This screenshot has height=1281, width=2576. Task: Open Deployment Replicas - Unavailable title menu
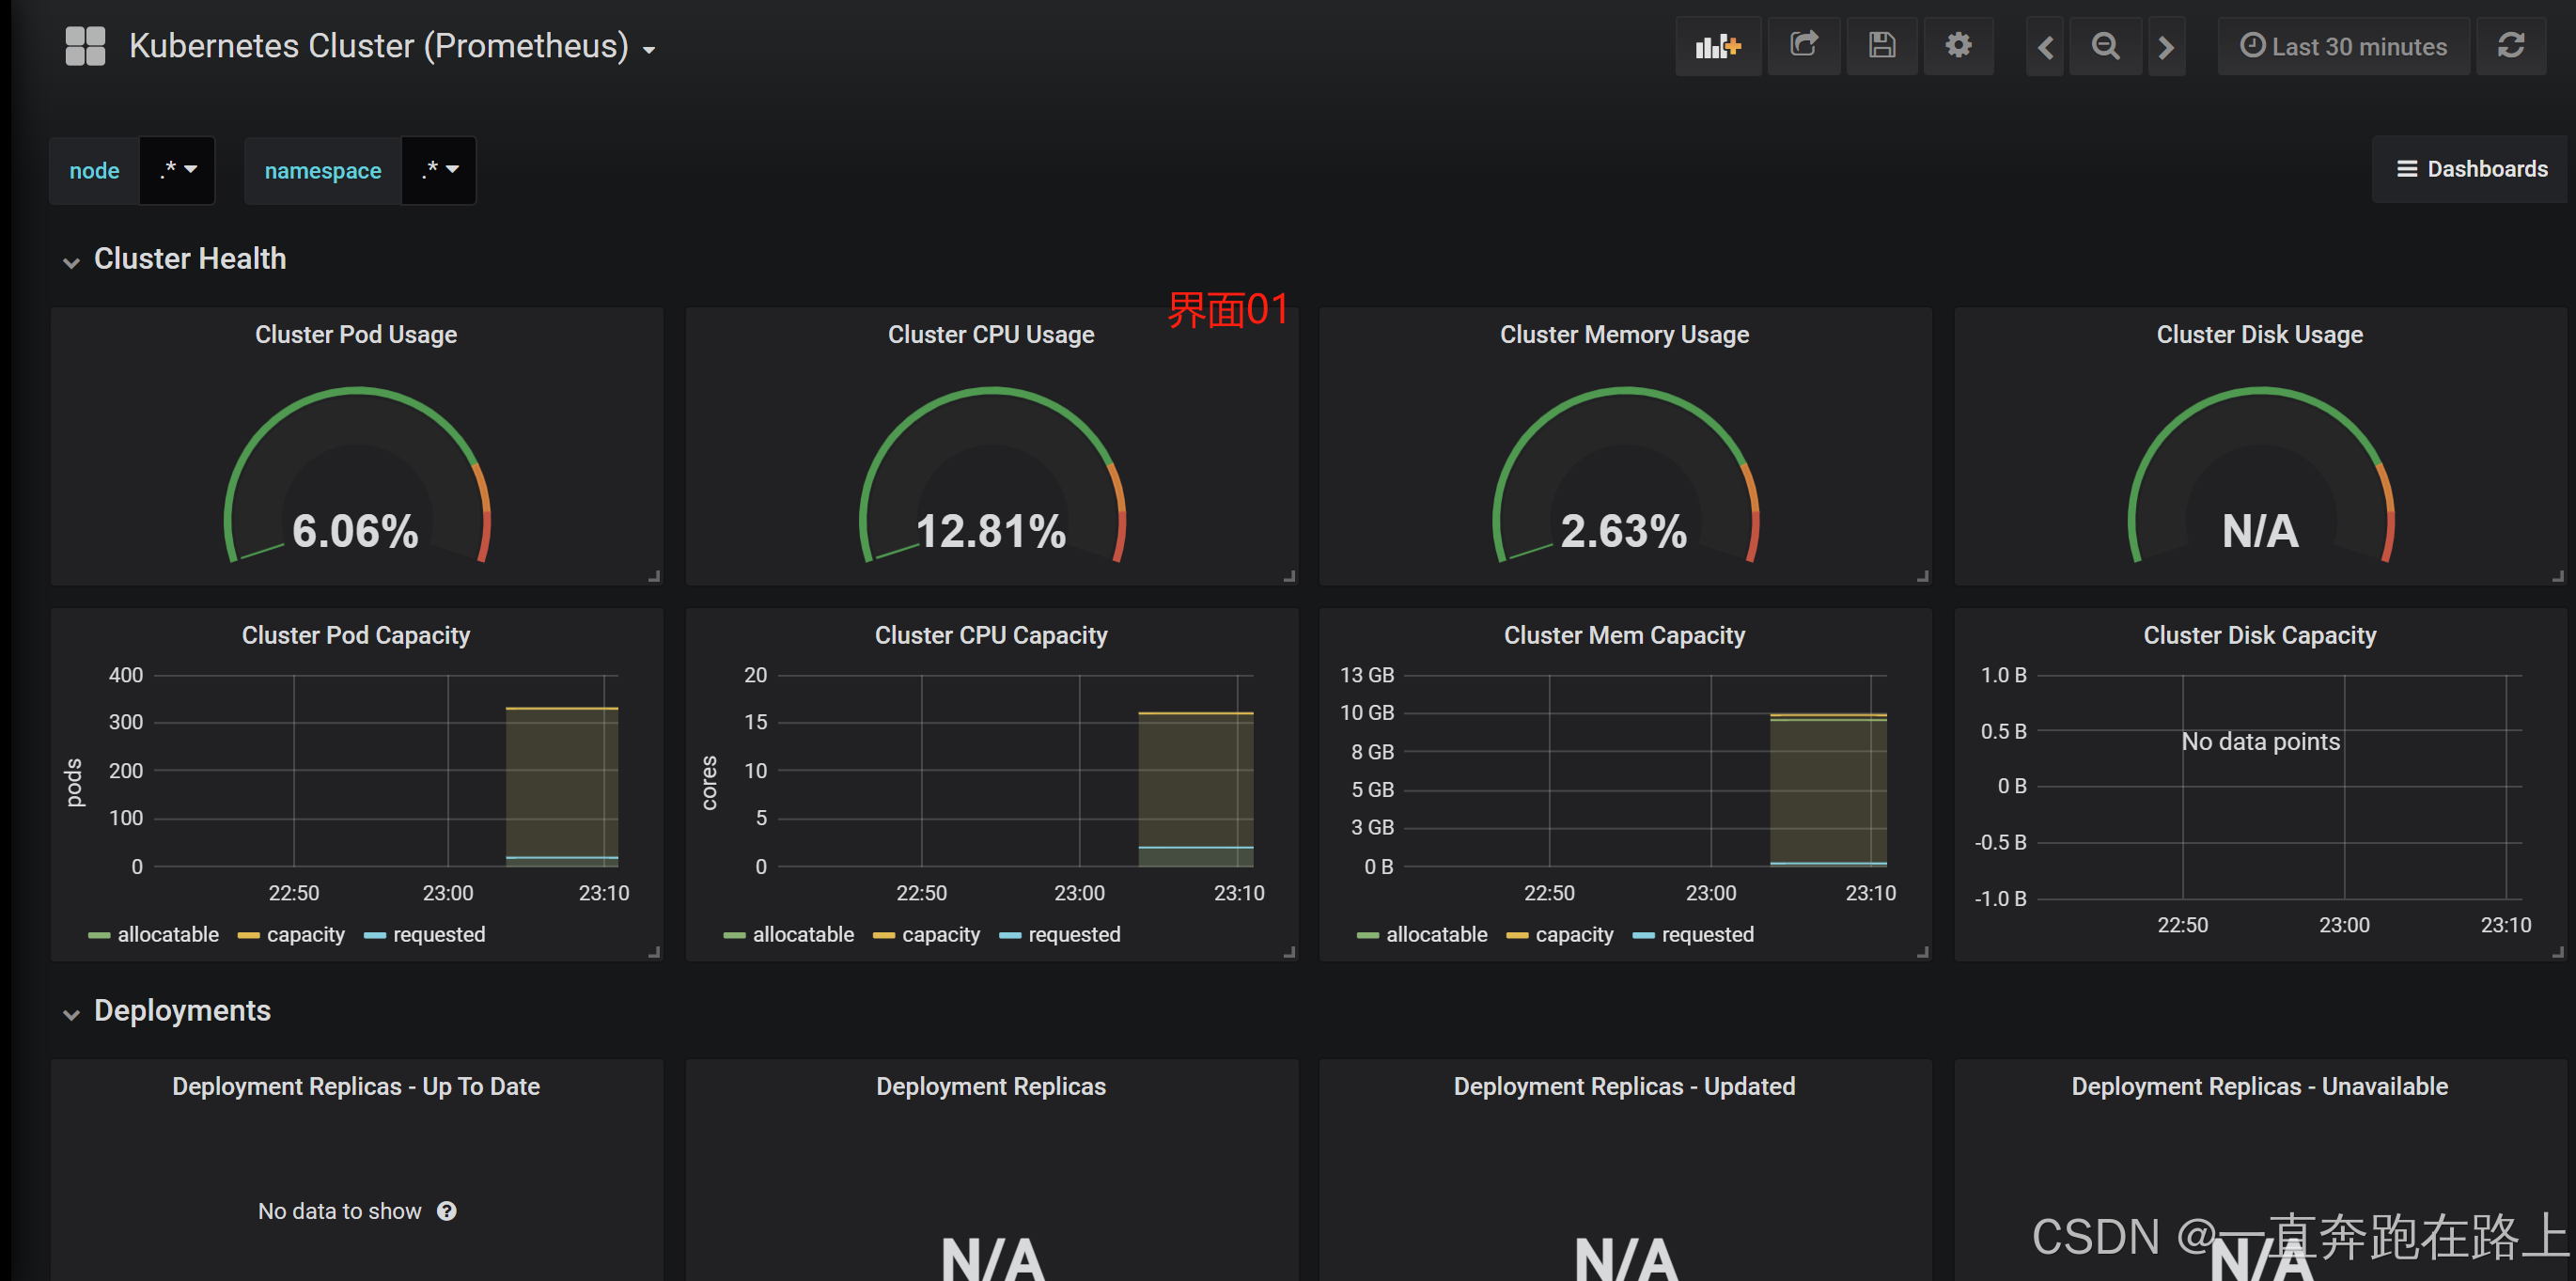click(2259, 1087)
